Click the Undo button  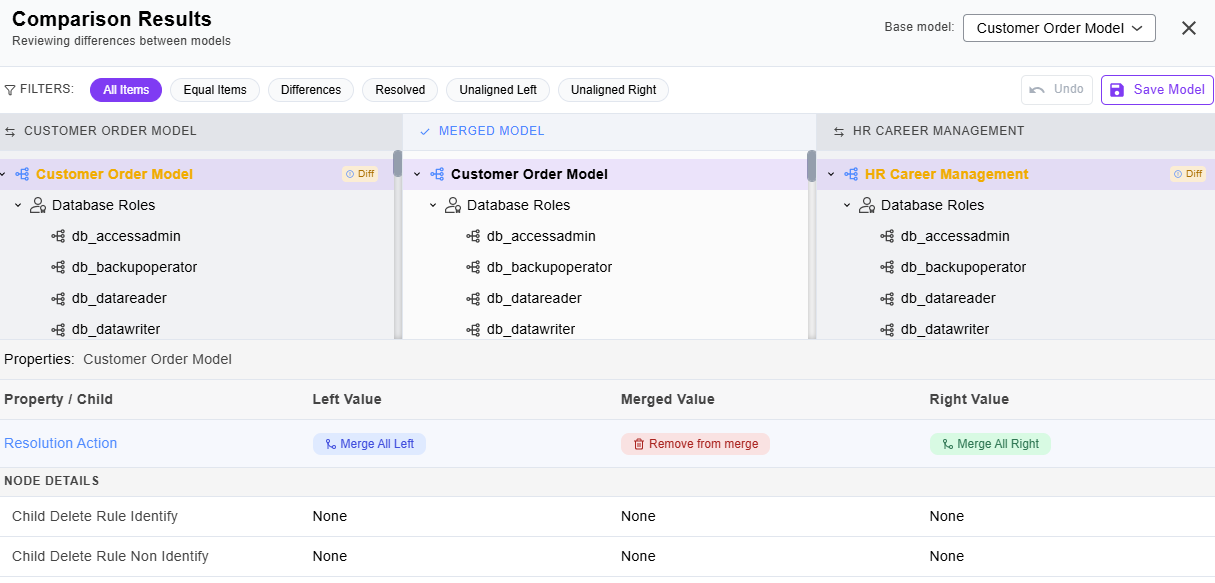(1057, 90)
